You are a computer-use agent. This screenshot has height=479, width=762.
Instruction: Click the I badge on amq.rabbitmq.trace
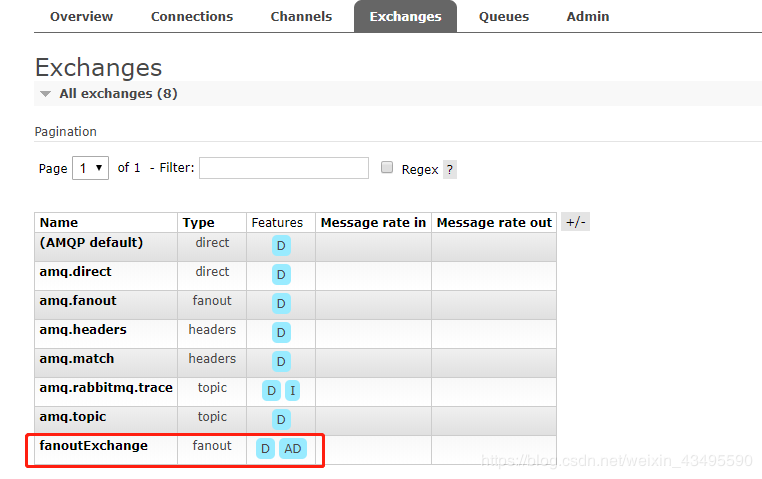pyautogui.click(x=292, y=391)
